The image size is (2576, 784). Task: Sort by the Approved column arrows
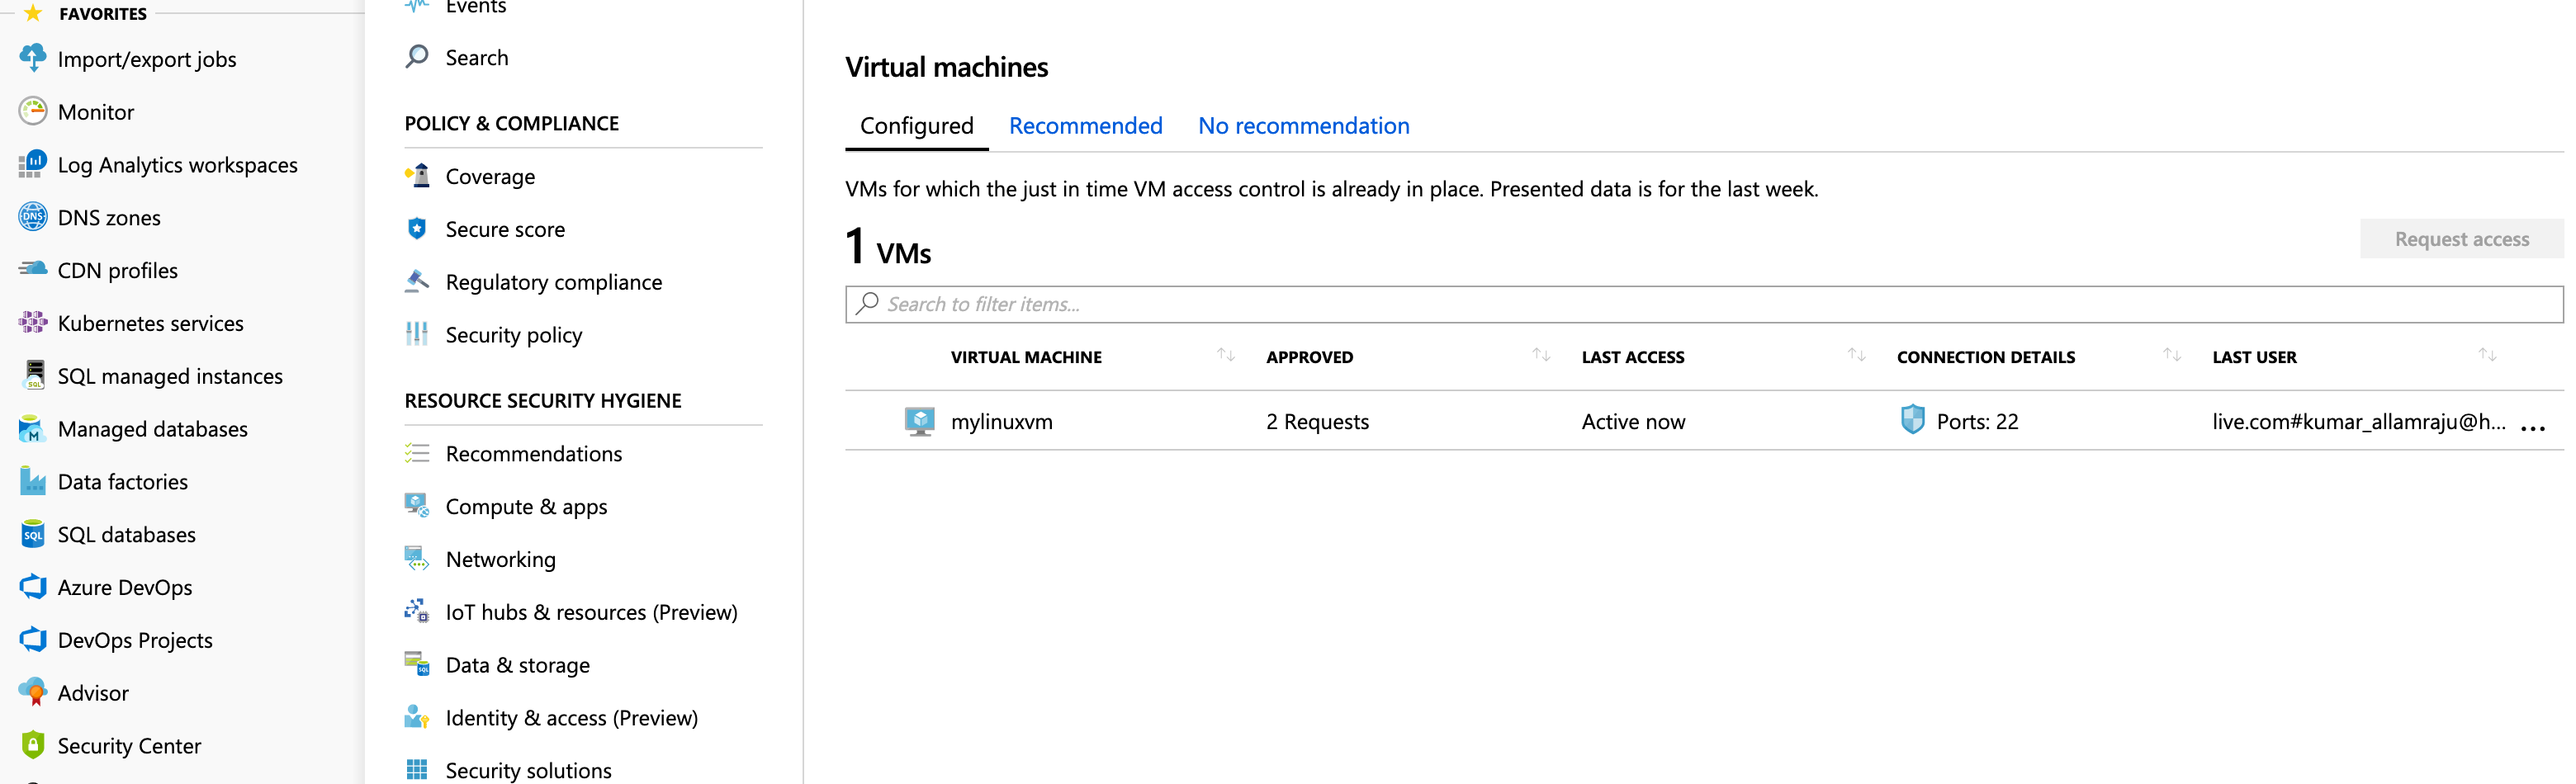(x=1541, y=356)
